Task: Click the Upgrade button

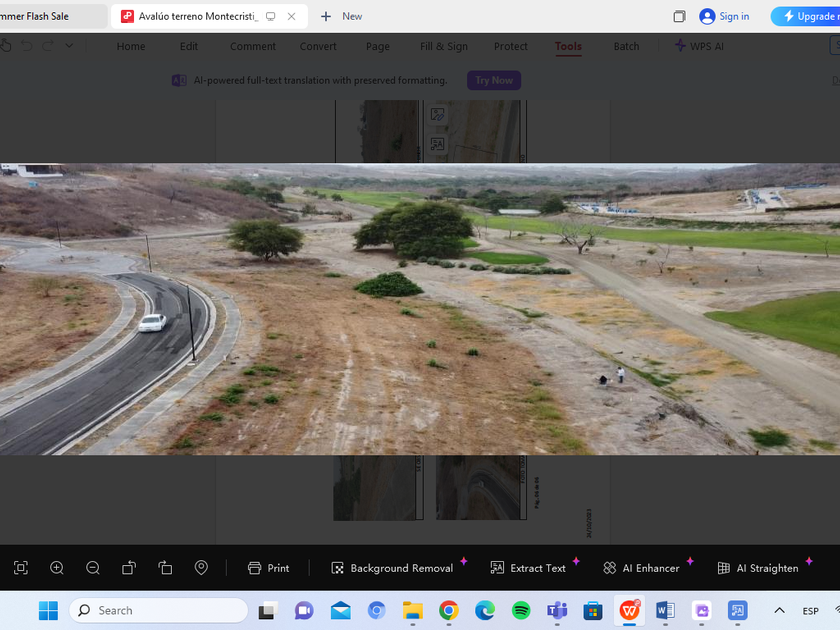Action: [806, 17]
